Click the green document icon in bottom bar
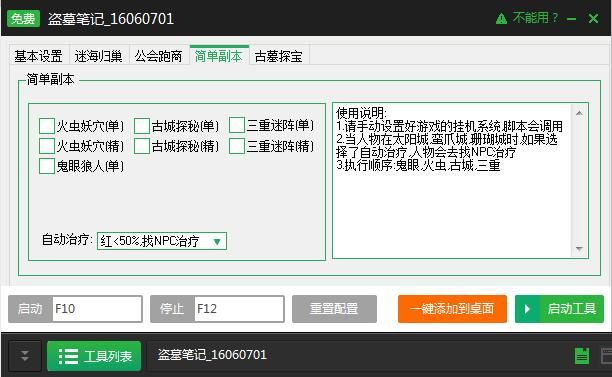Screen dimensions: 612x377 tap(582, 356)
